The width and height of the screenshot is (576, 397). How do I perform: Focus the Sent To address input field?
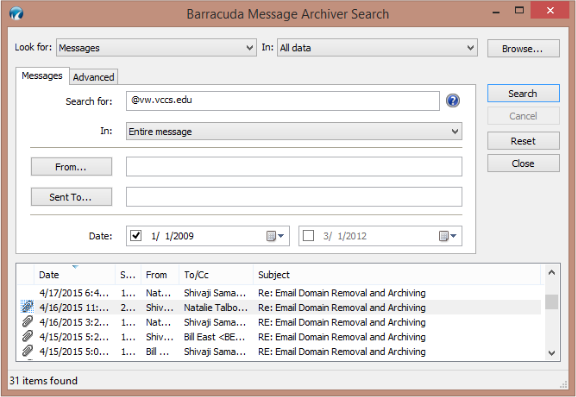point(294,197)
